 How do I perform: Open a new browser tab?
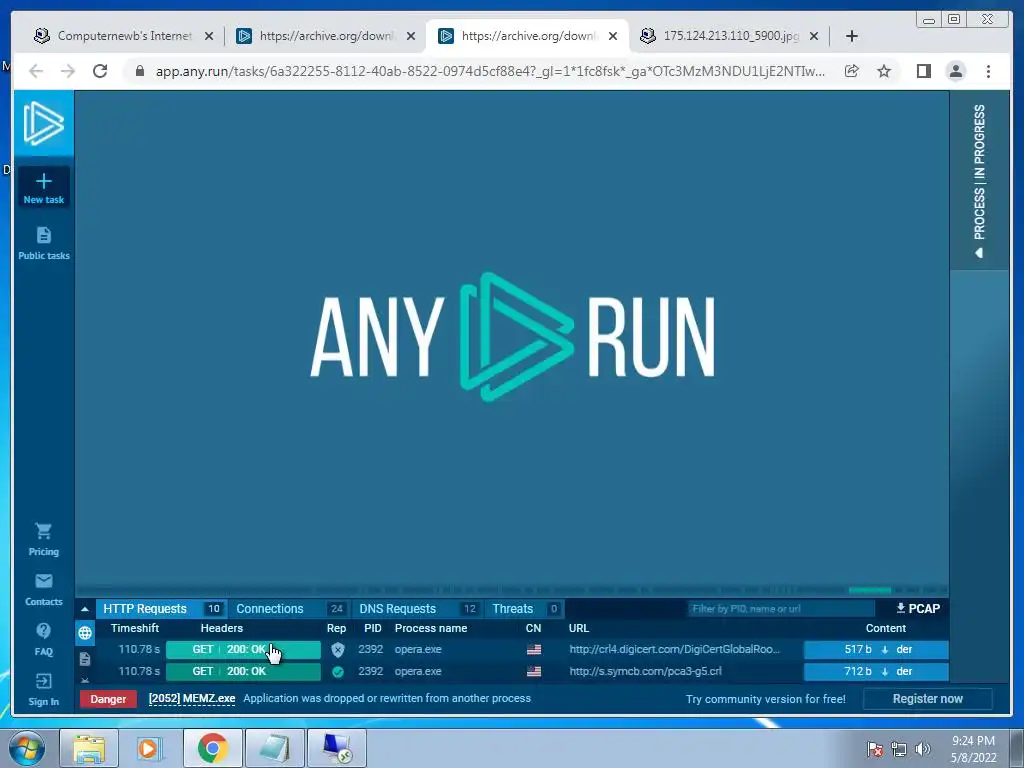(852, 36)
